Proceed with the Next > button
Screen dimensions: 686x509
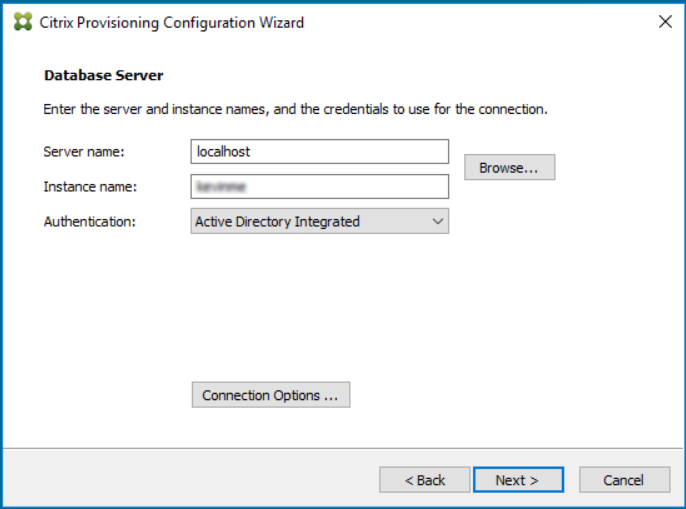click(x=517, y=480)
